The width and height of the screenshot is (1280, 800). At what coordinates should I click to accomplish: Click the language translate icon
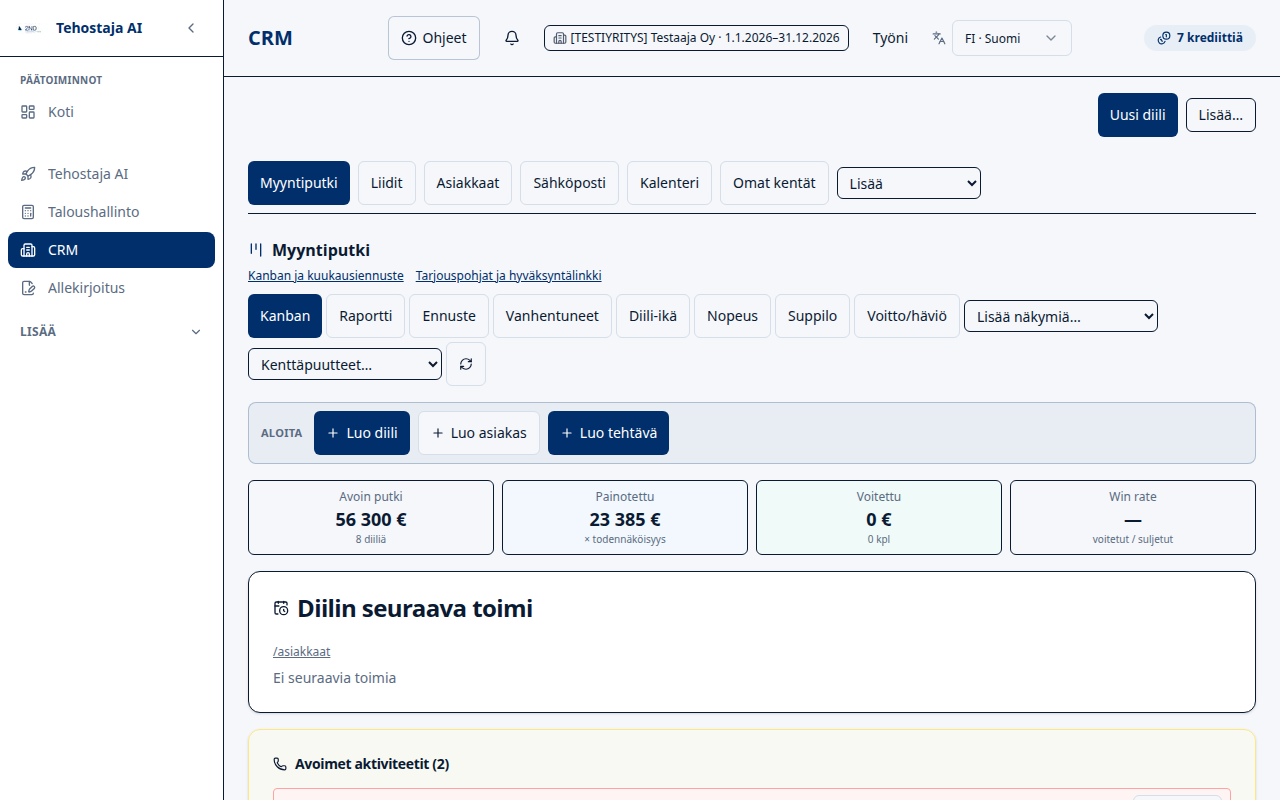coord(938,38)
